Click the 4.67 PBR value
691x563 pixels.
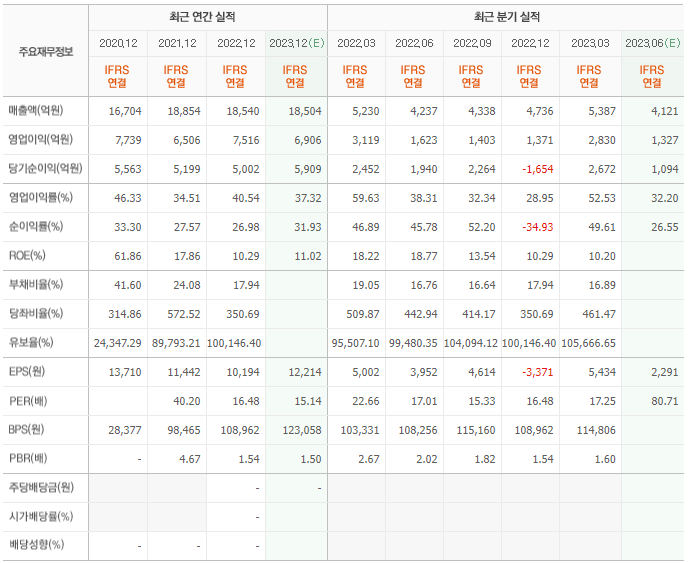click(190, 459)
